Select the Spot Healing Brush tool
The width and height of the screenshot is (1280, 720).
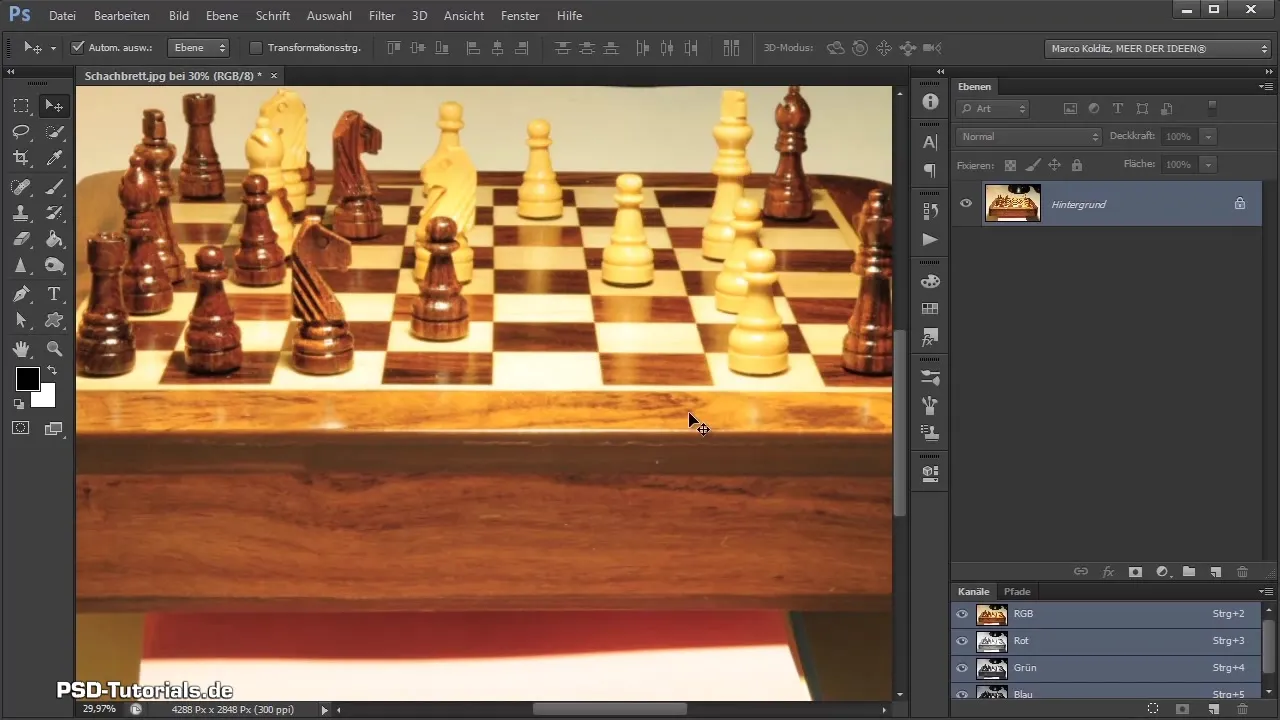pos(21,187)
